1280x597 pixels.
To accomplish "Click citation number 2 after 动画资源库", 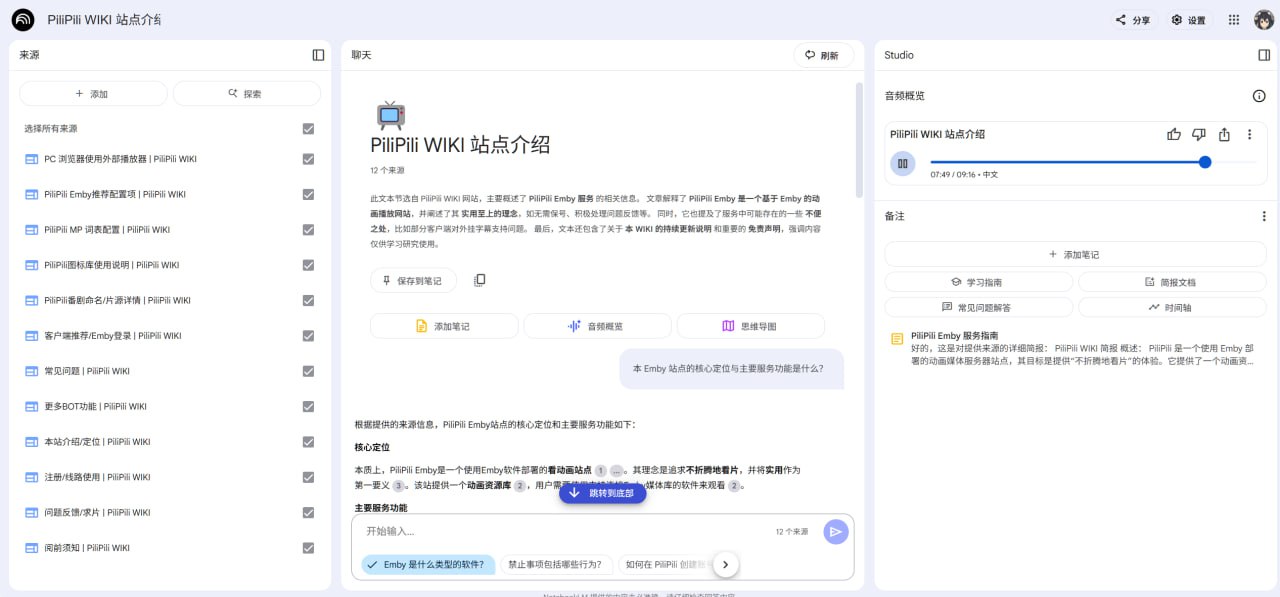I will point(520,486).
